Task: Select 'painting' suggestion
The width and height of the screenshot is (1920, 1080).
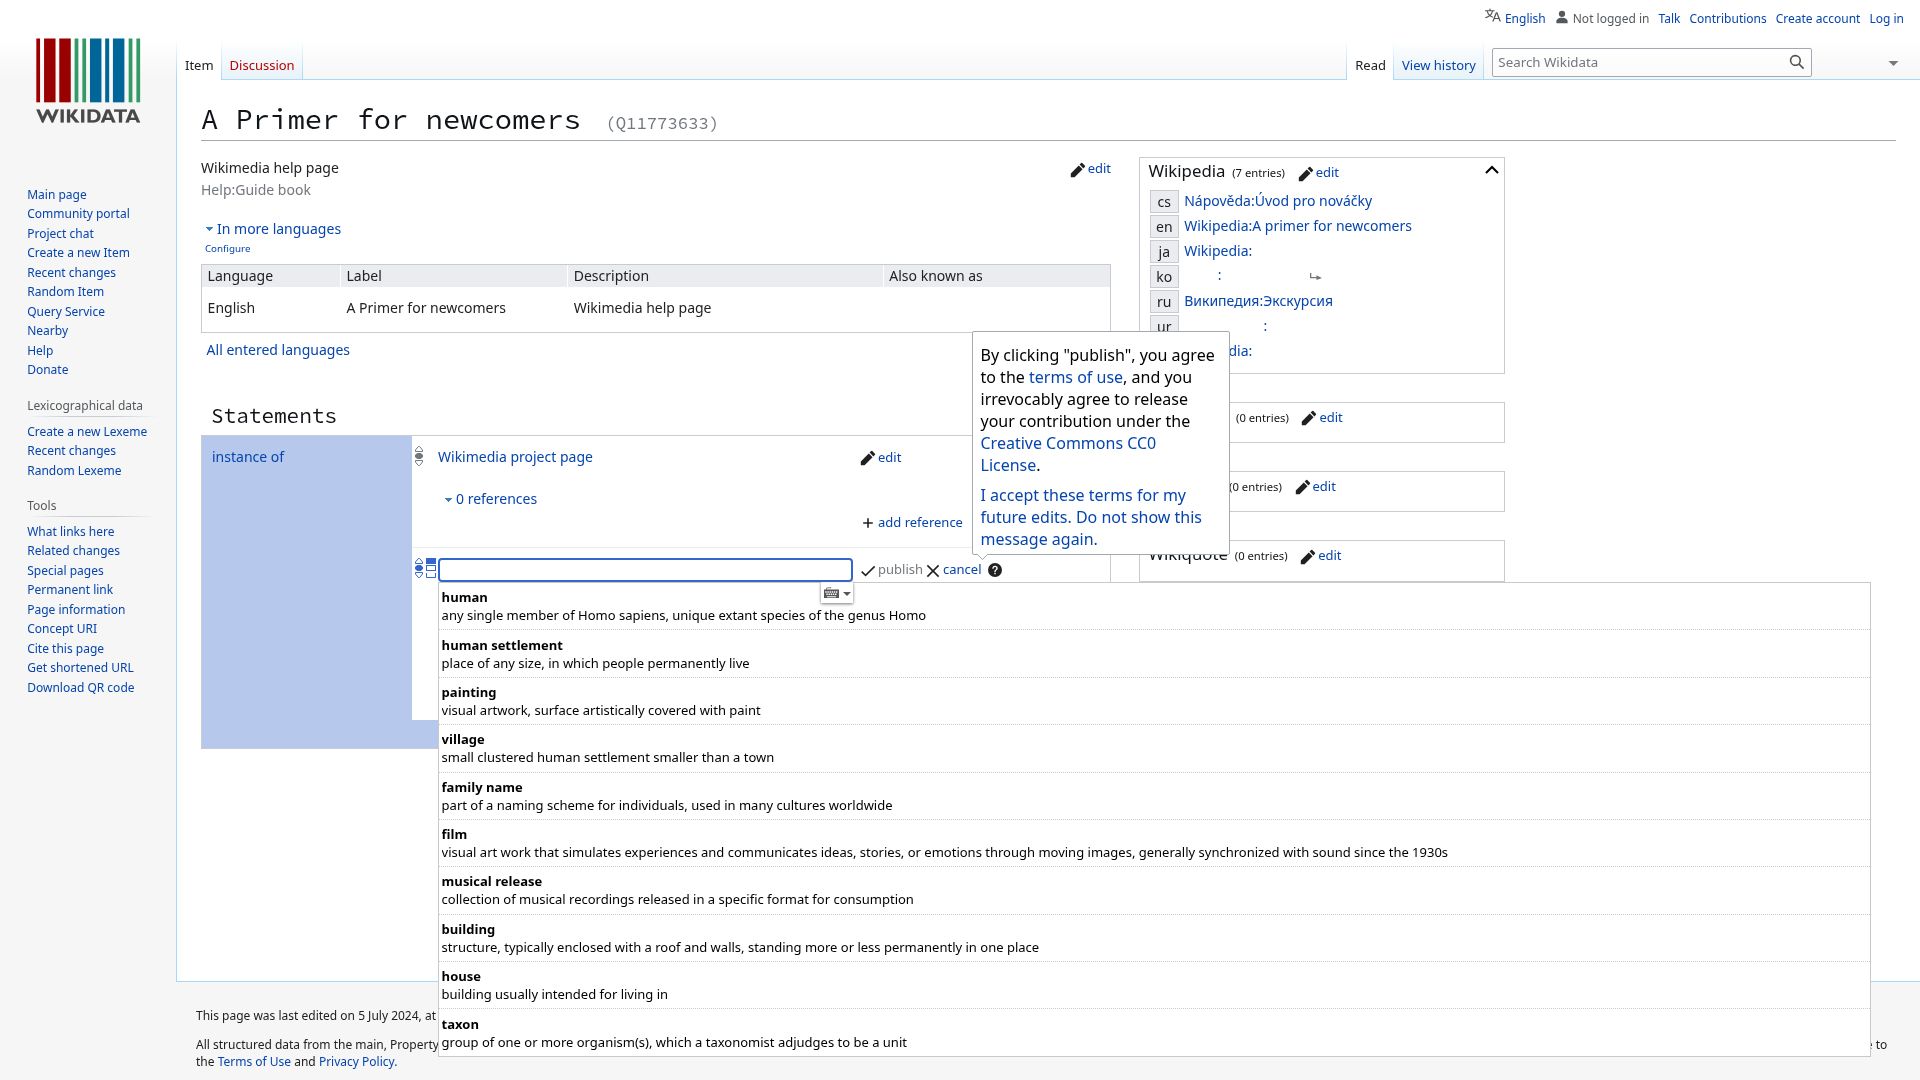Action: click(1154, 701)
